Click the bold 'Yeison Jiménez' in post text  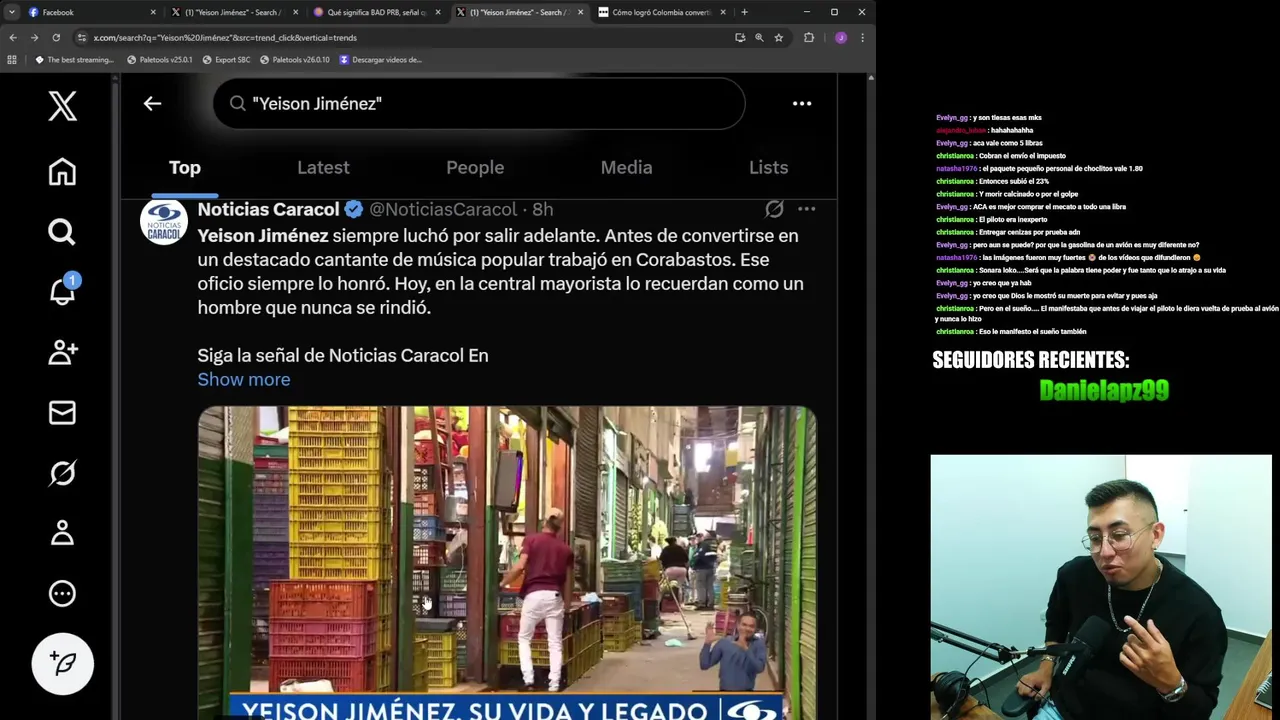(x=263, y=236)
